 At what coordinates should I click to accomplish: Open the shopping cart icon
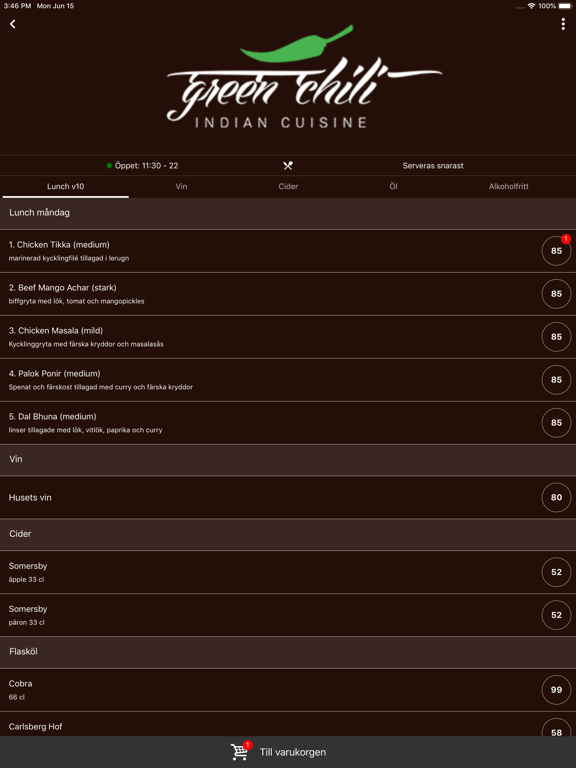(240, 751)
